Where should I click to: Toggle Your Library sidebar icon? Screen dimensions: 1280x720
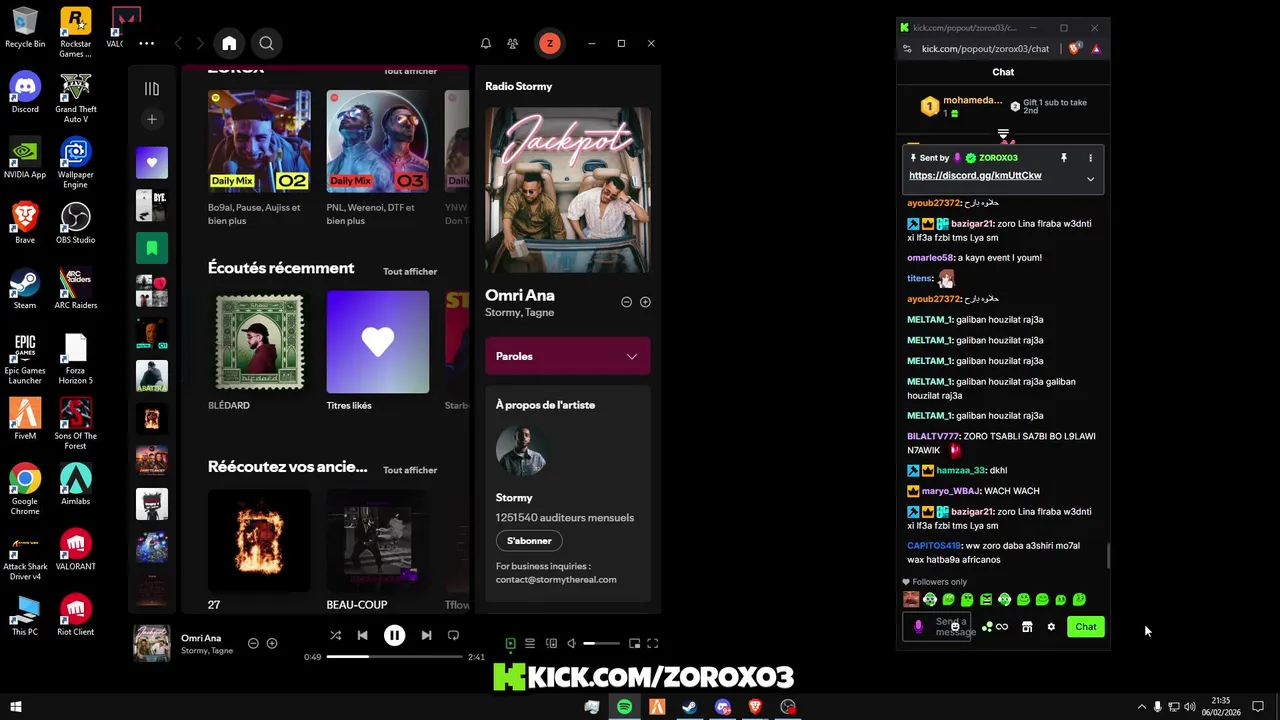(152, 89)
